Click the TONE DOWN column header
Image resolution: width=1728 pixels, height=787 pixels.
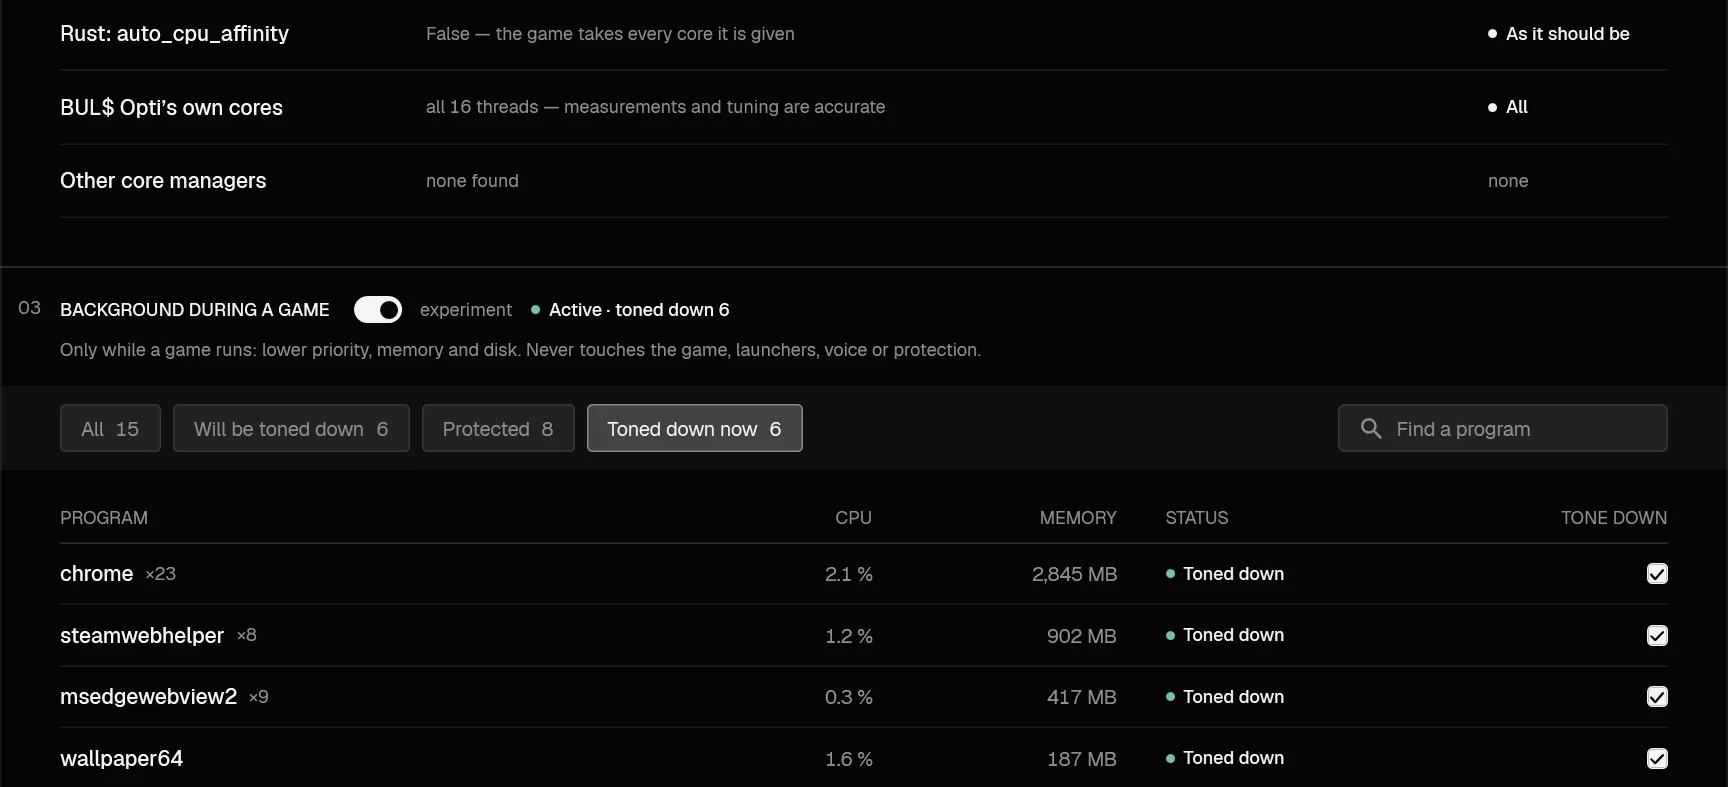click(1614, 518)
